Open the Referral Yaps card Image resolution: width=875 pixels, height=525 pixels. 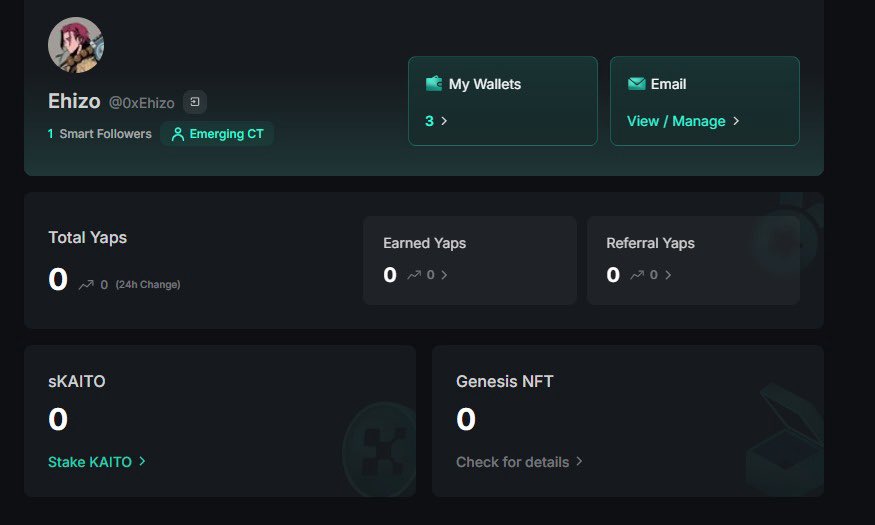click(x=693, y=261)
